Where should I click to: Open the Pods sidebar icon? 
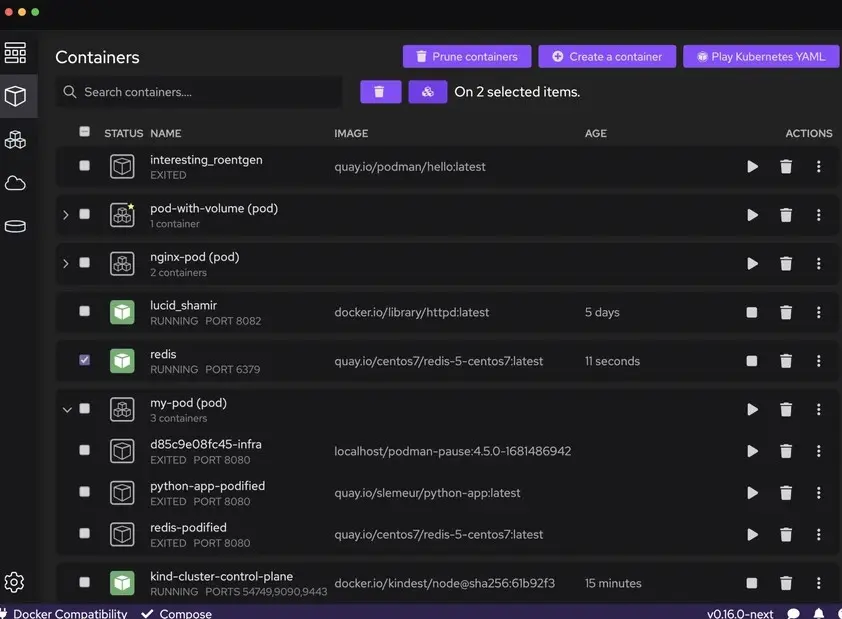[x=15, y=140]
